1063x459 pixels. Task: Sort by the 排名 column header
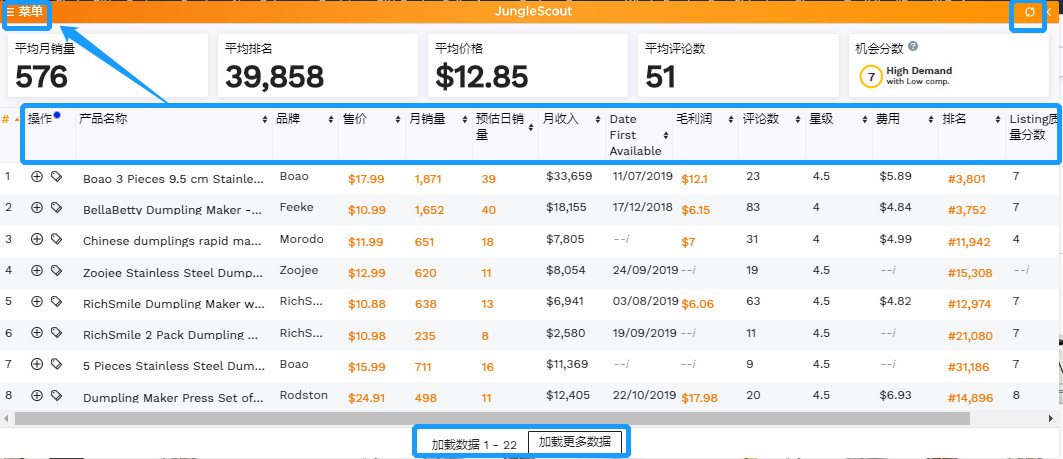tap(954, 119)
